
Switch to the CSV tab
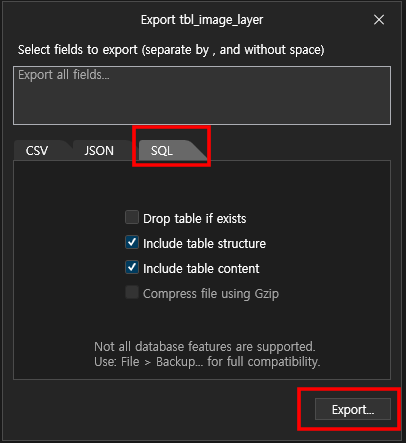(37, 151)
